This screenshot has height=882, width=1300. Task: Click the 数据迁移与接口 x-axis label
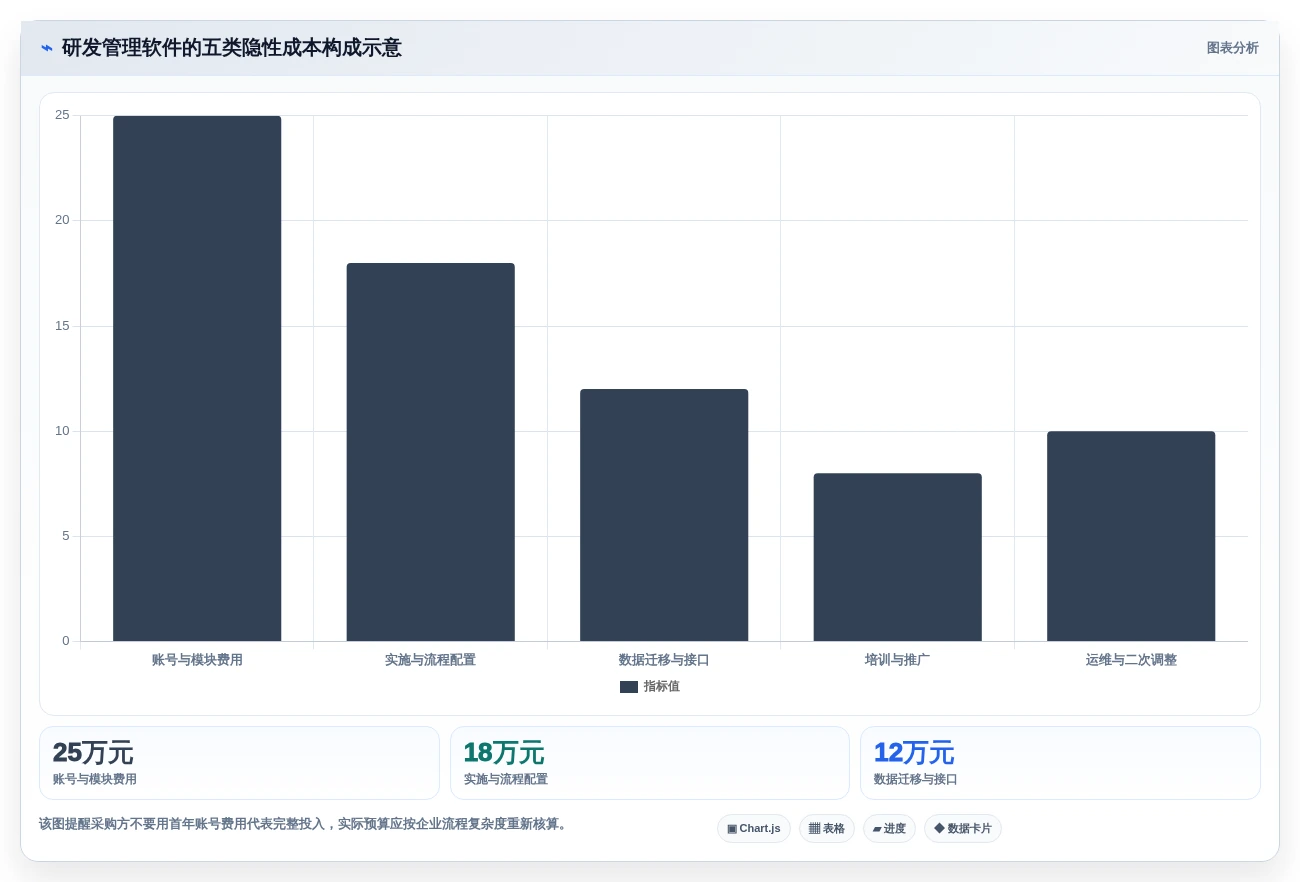(664, 660)
